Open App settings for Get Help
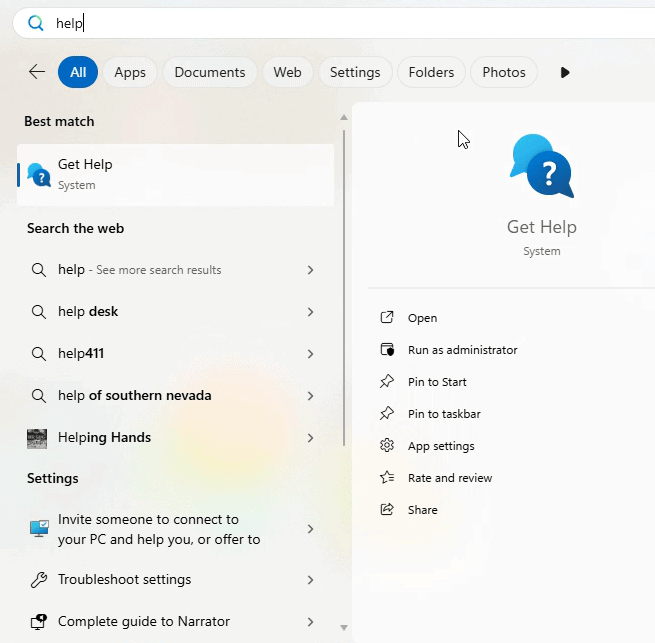This screenshot has width=655, height=643. [441, 446]
